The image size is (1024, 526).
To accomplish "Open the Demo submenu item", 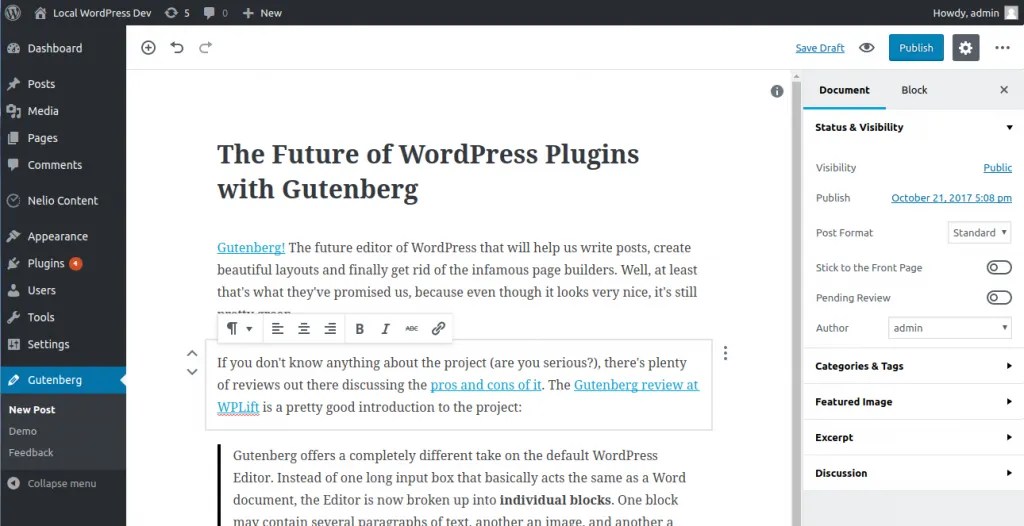I will pos(23,431).
